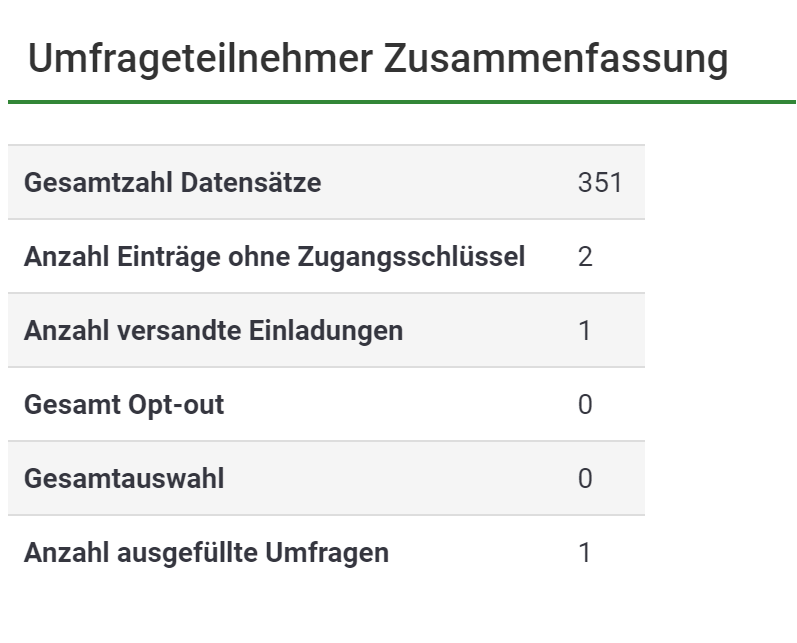Image resolution: width=797 pixels, height=643 pixels.
Task: Click the value 351 for total records
Action: pos(599,183)
